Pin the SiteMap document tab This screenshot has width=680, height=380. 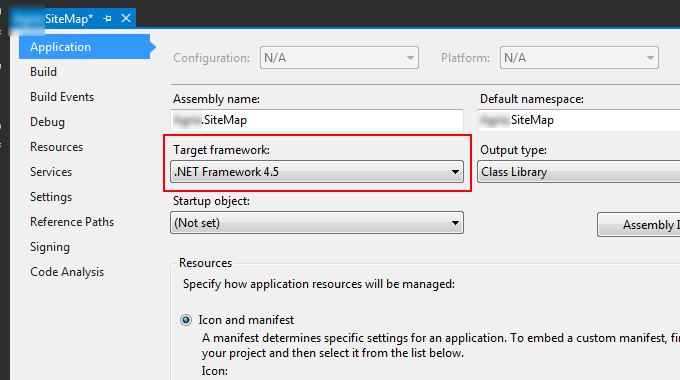[x=108, y=19]
